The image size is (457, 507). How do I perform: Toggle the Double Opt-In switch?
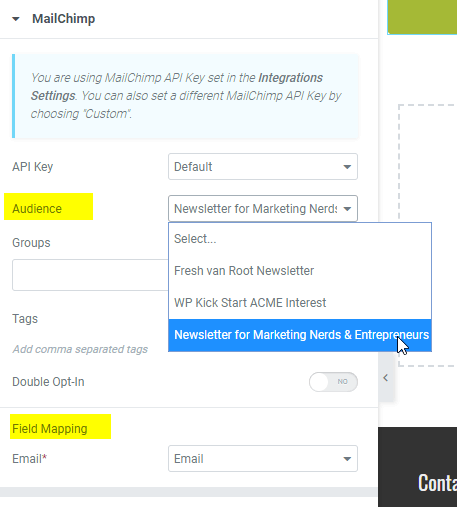point(333,382)
